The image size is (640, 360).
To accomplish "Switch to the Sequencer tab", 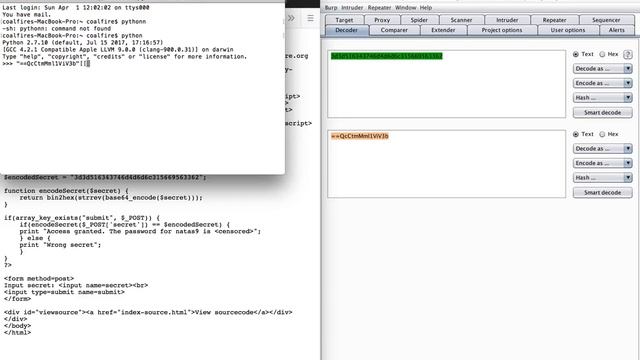I will 606,20.
